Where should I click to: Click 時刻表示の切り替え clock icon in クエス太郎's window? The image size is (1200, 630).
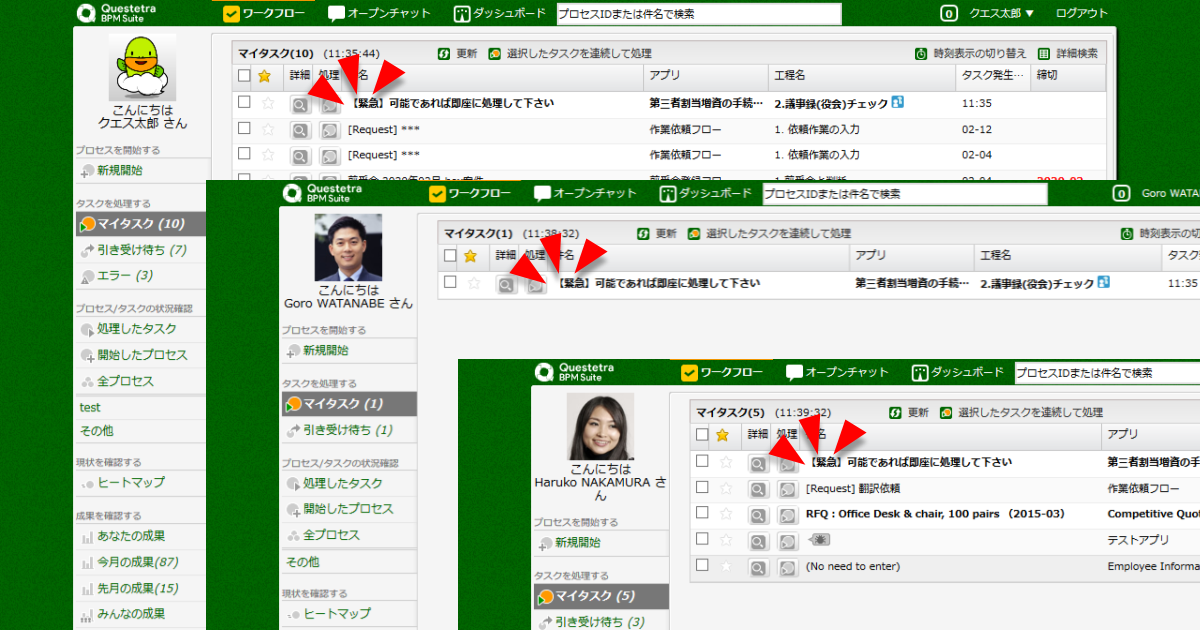923,53
